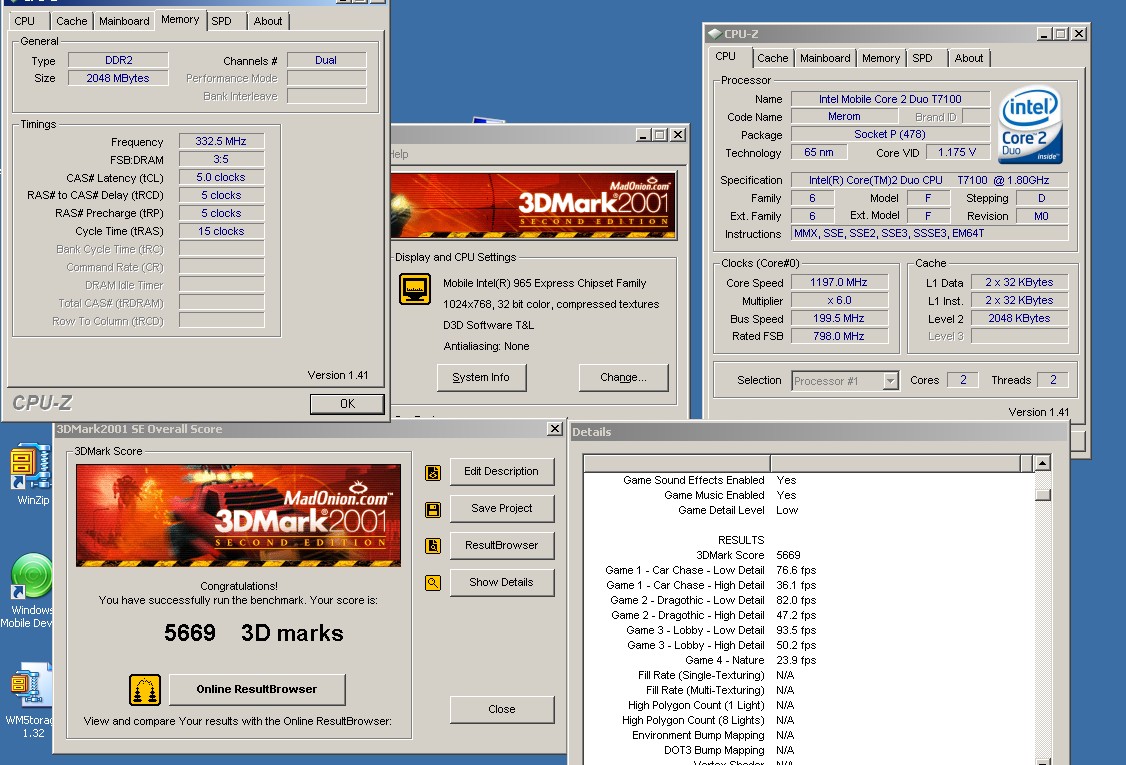Click the Channels # Dual field
This screenshot has height=765, width=1126.
pyautogui.click(x=326, y=60)
